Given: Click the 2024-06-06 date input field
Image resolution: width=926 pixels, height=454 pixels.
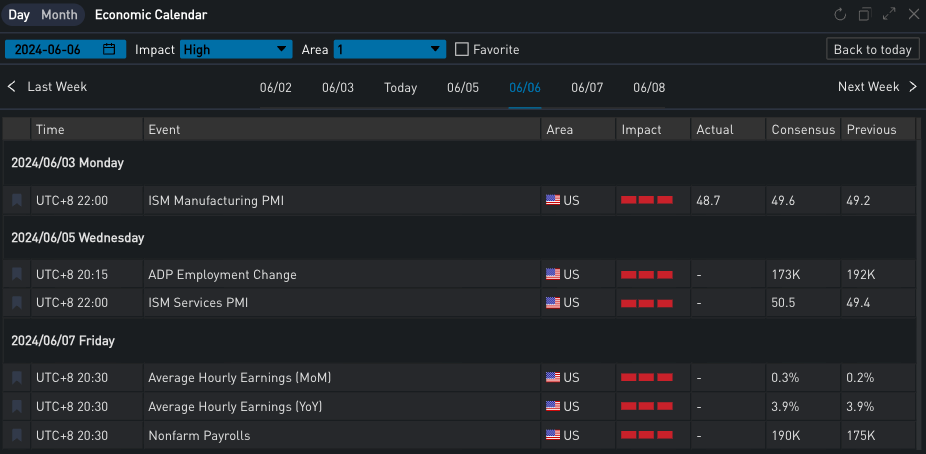Looking at the screenshot, I should click(55, 49).
